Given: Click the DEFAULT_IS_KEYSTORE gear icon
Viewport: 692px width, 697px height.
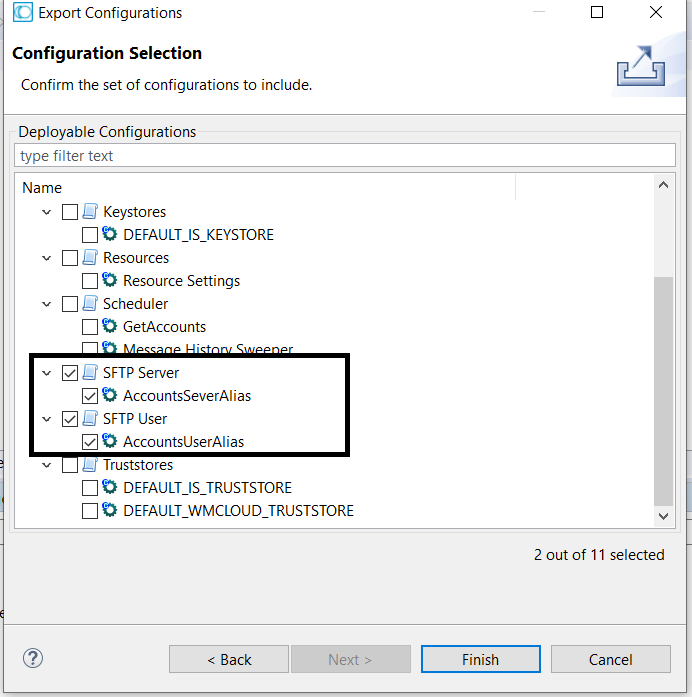Looking at the screenshot, I should [110, 235].
